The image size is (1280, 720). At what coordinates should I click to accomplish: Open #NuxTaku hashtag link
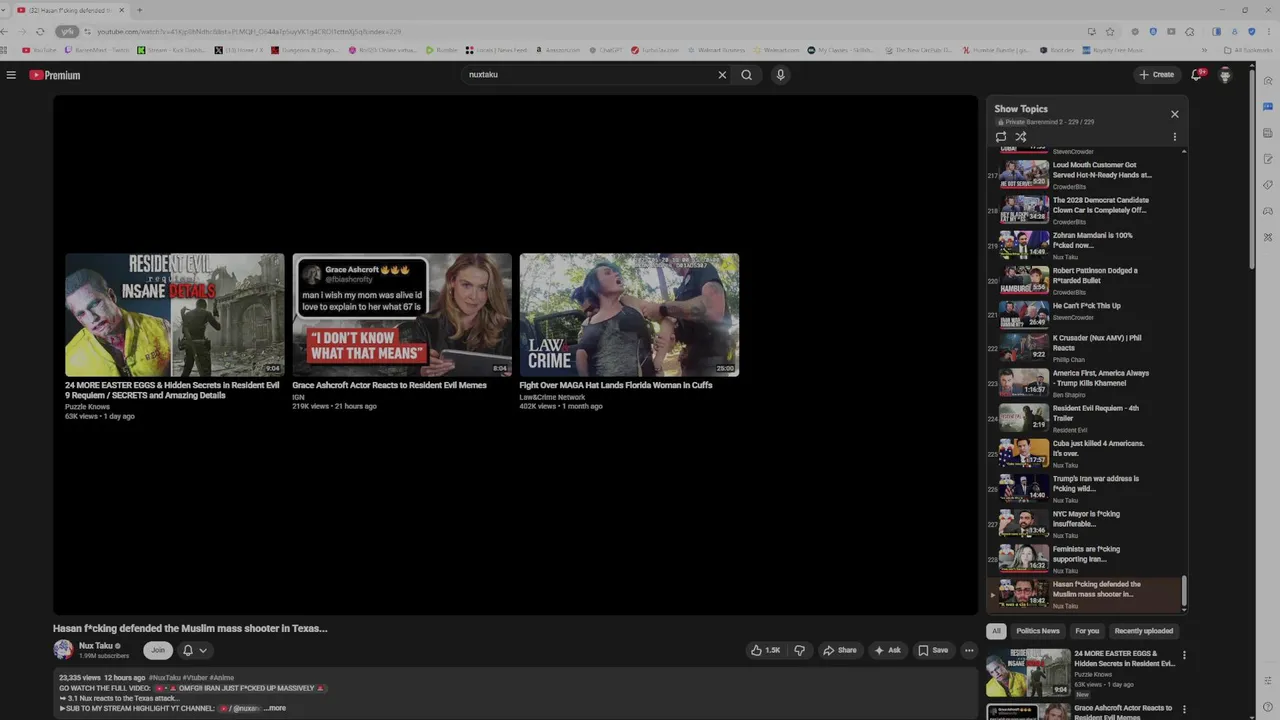coord(165,678)
